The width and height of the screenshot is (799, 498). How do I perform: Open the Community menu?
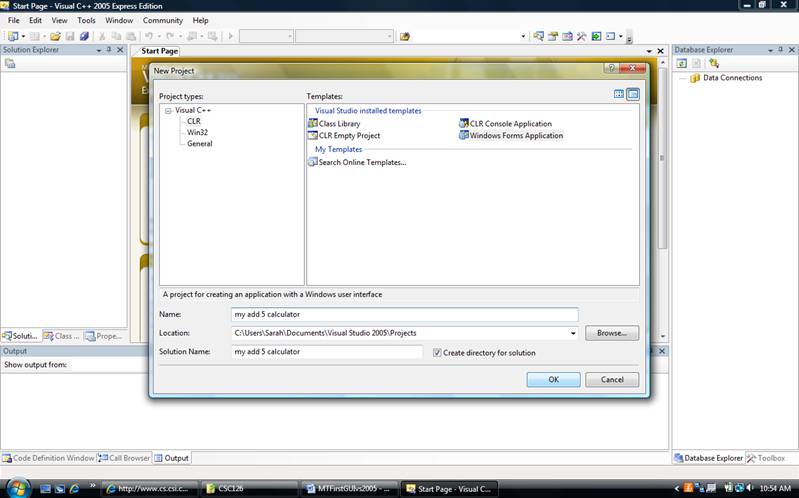pos(162,20)
